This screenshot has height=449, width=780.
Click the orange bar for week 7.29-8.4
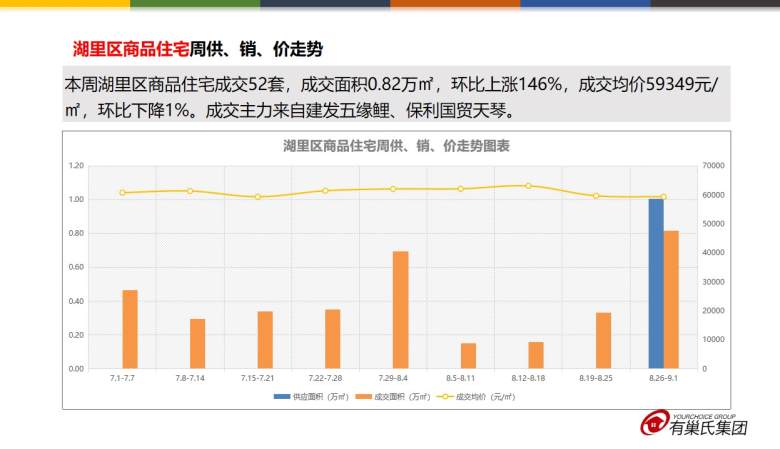[x=400, y=310]
